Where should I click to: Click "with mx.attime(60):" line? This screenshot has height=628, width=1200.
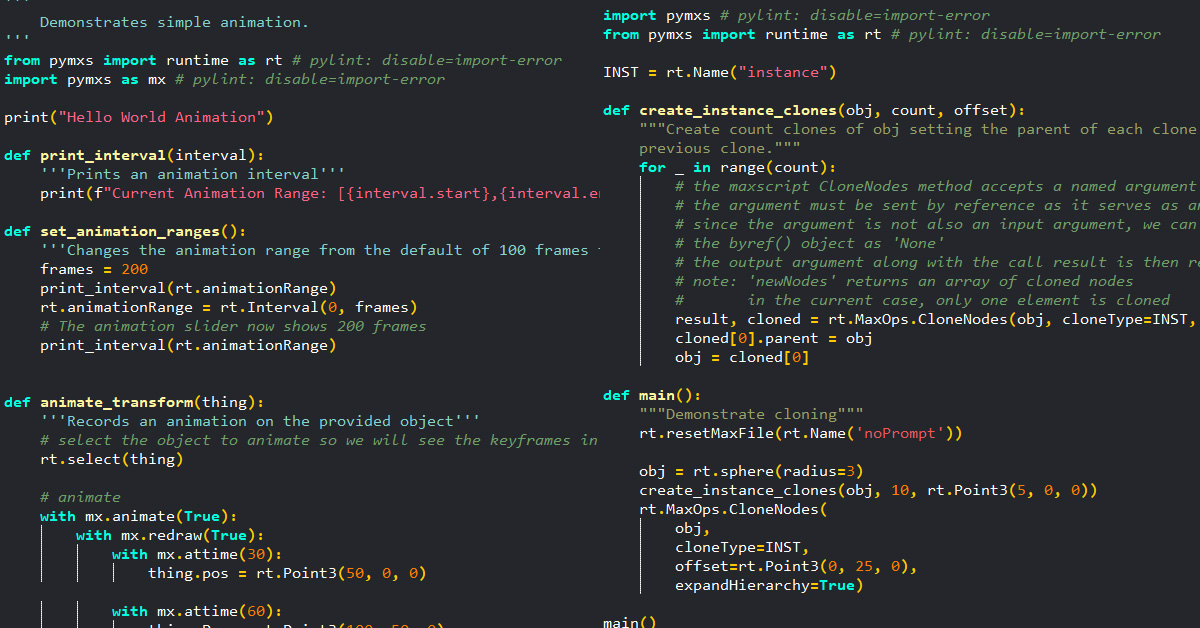[x=197, y=611]
